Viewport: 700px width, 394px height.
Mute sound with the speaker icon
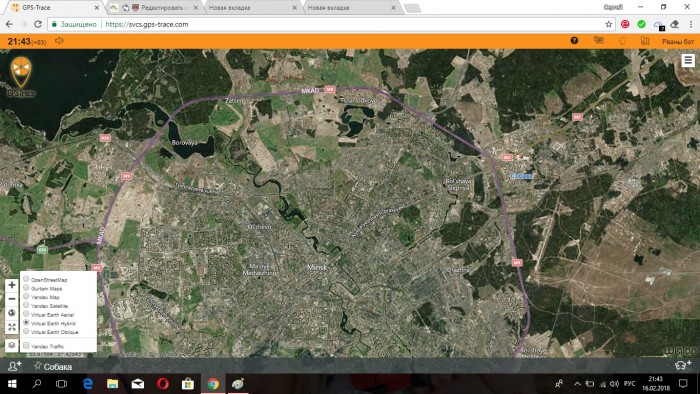click(59, 41)
